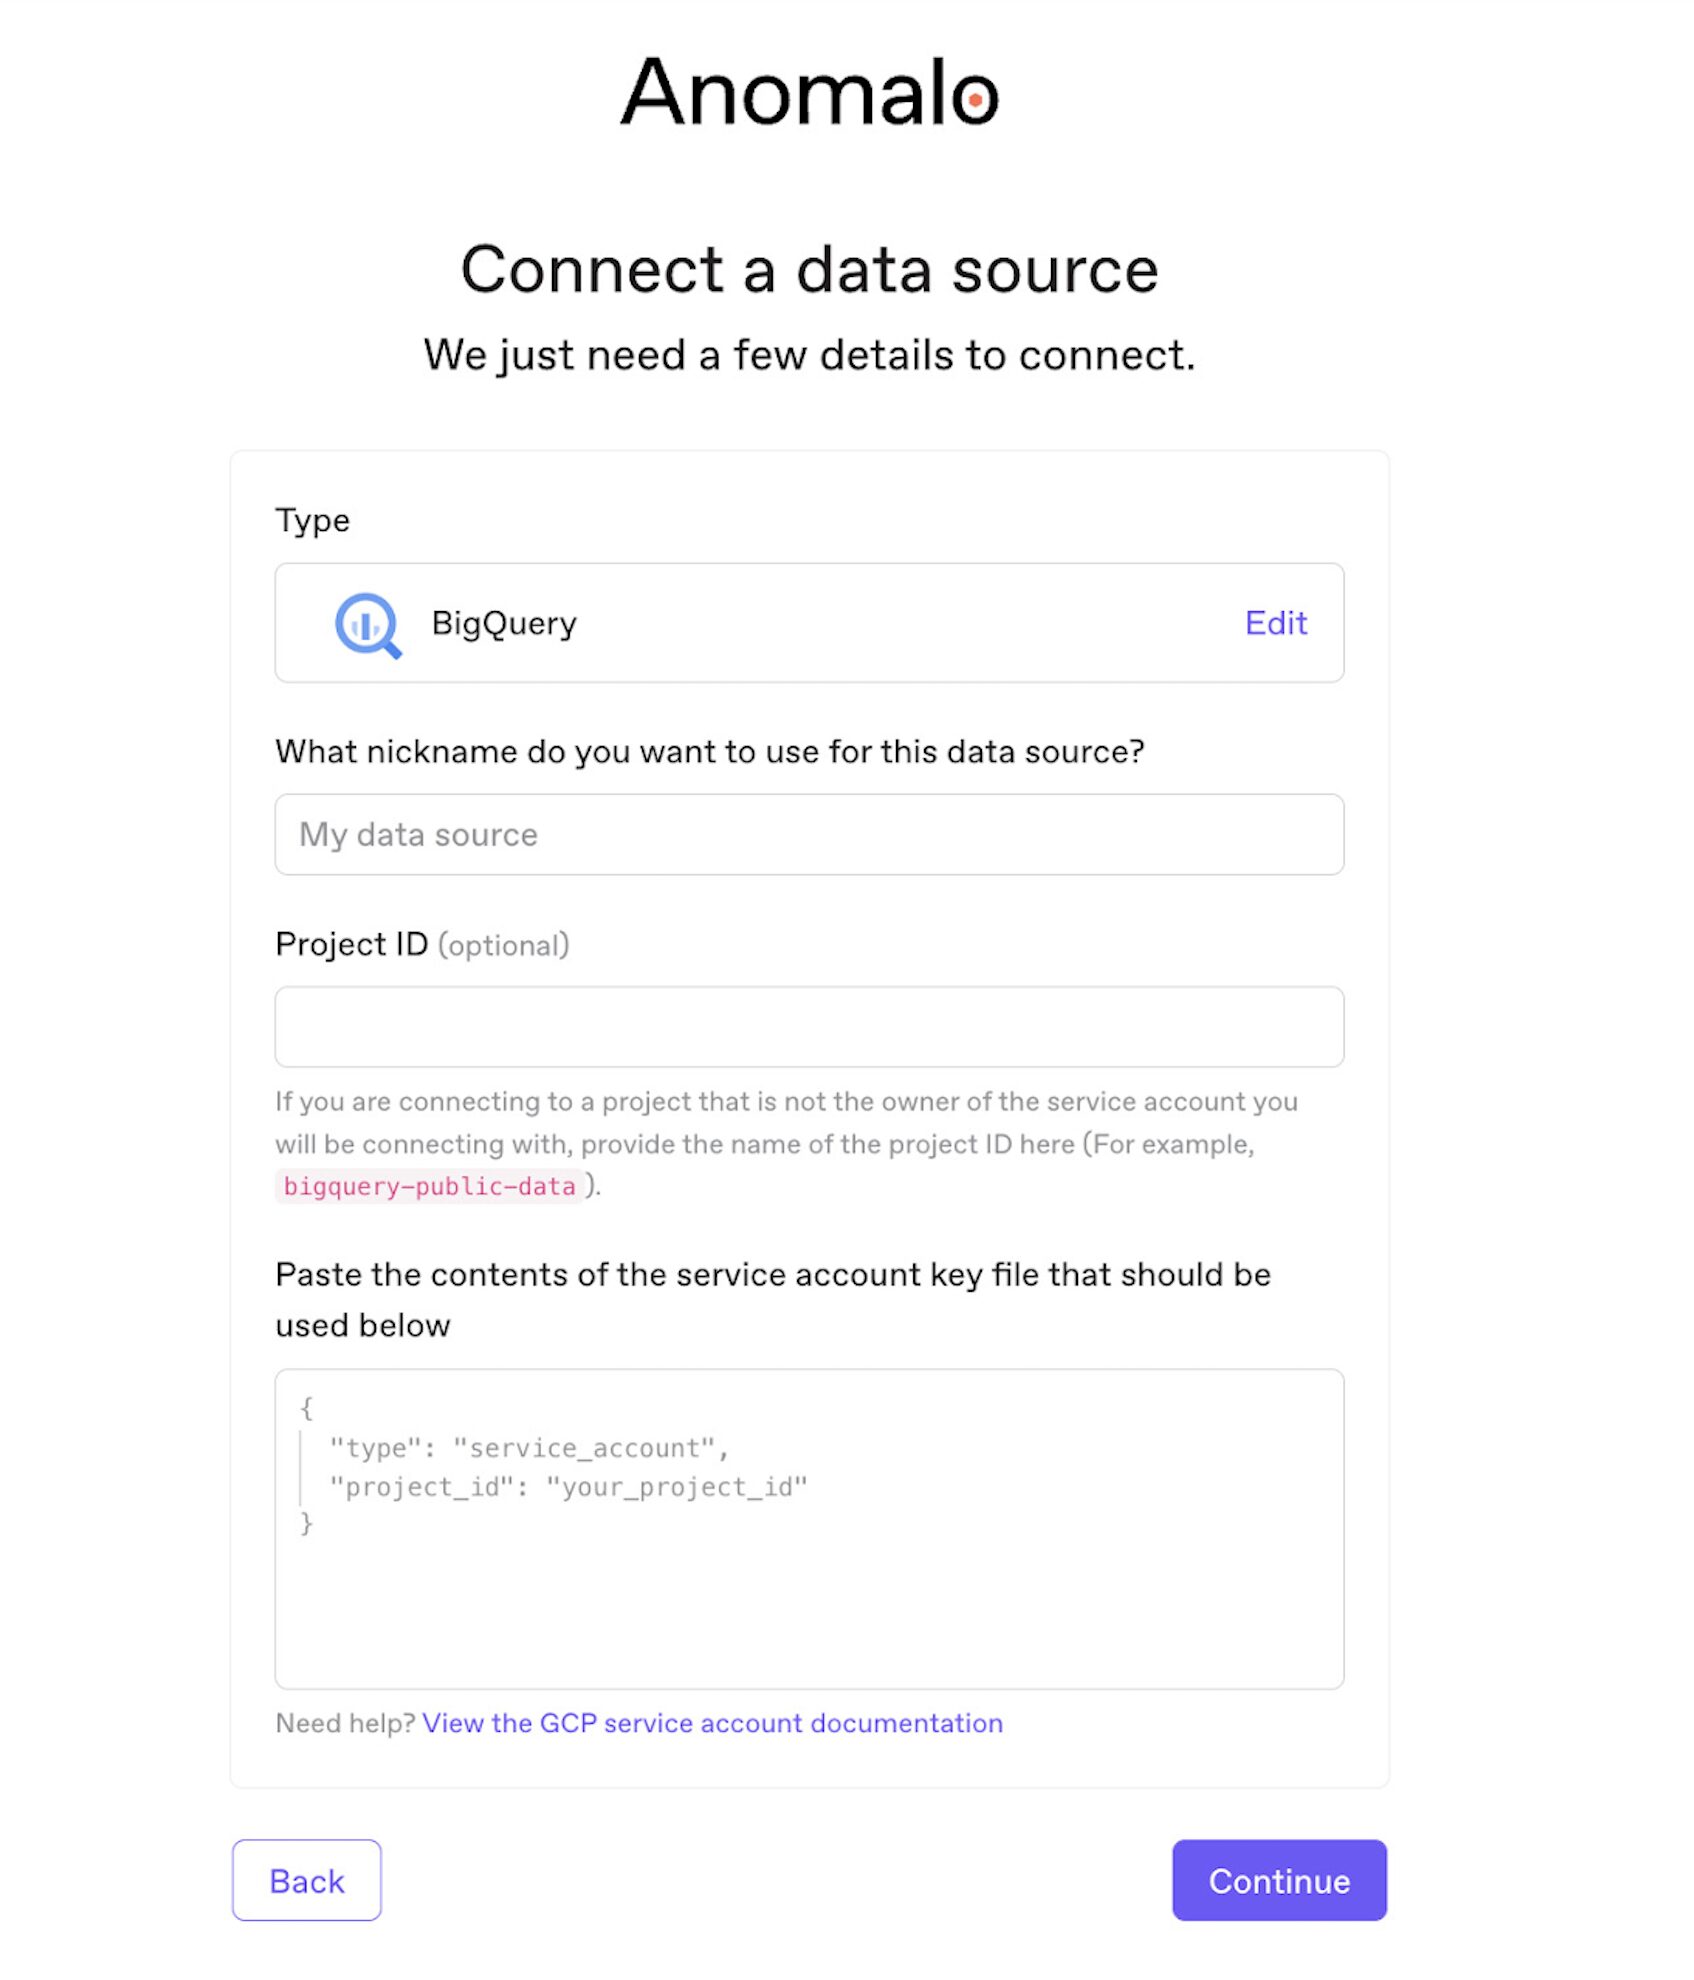Click the My data source placeholder text

[x=417, y=835]
